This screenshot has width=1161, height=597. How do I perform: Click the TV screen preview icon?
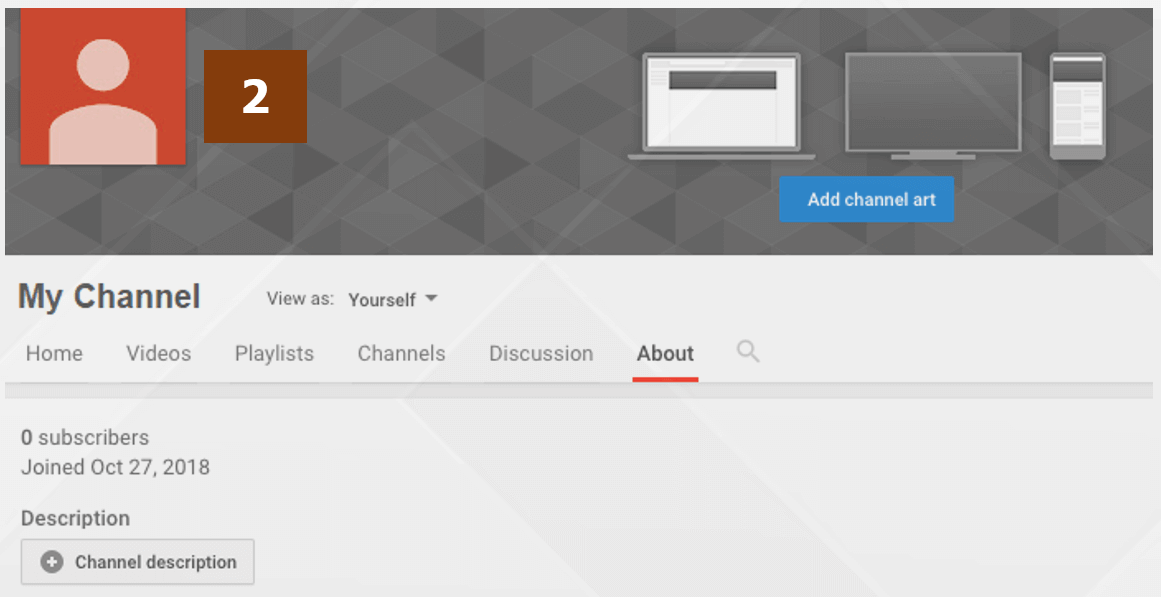[x=932, y=105]
